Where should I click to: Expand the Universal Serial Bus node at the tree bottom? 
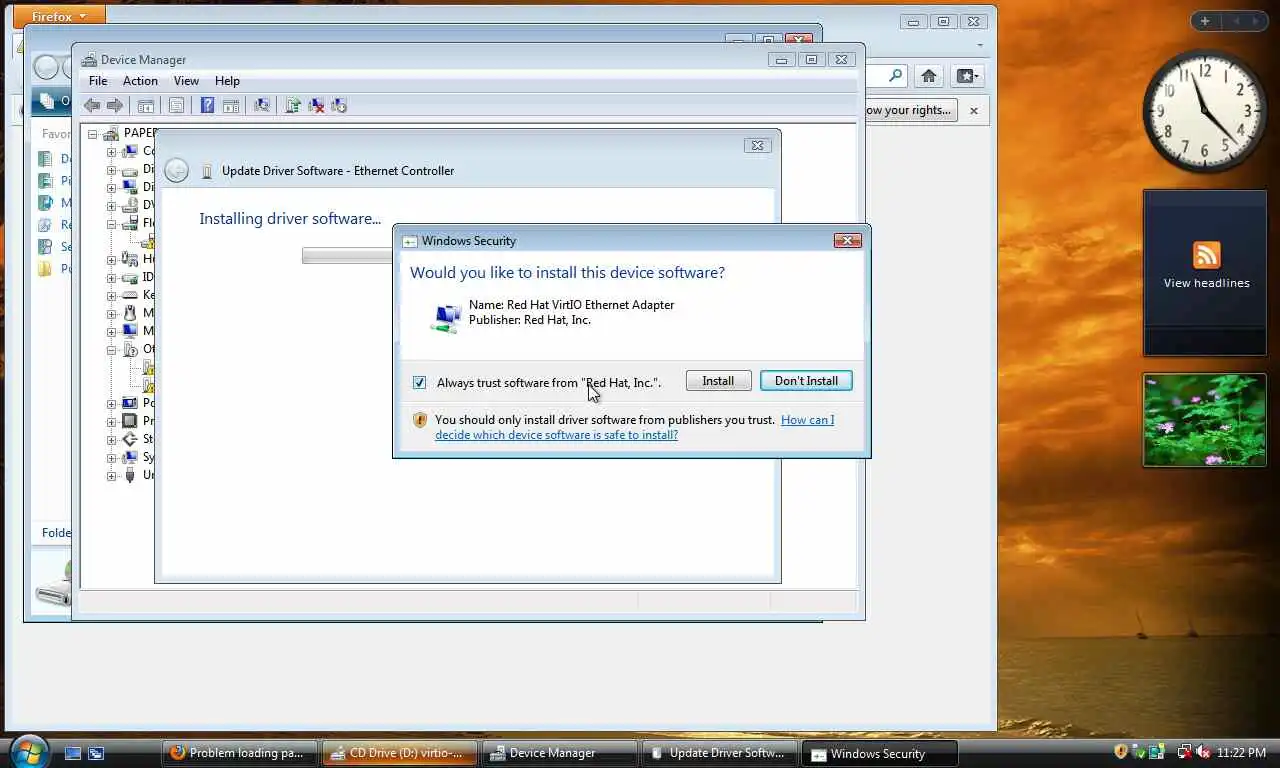click(x=111, y=476)
